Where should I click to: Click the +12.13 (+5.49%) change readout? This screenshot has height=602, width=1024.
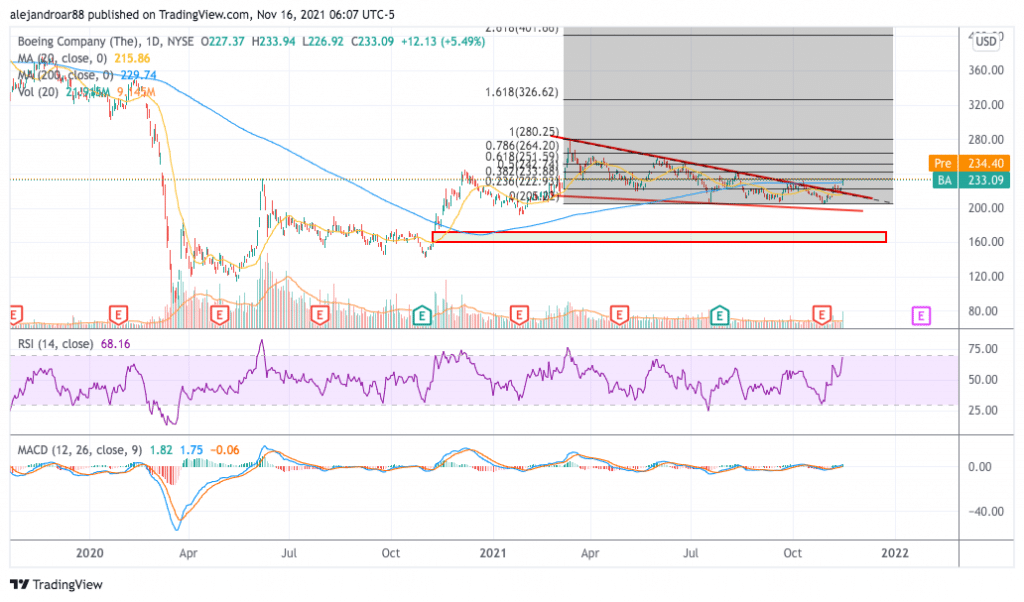pos(443,41)
